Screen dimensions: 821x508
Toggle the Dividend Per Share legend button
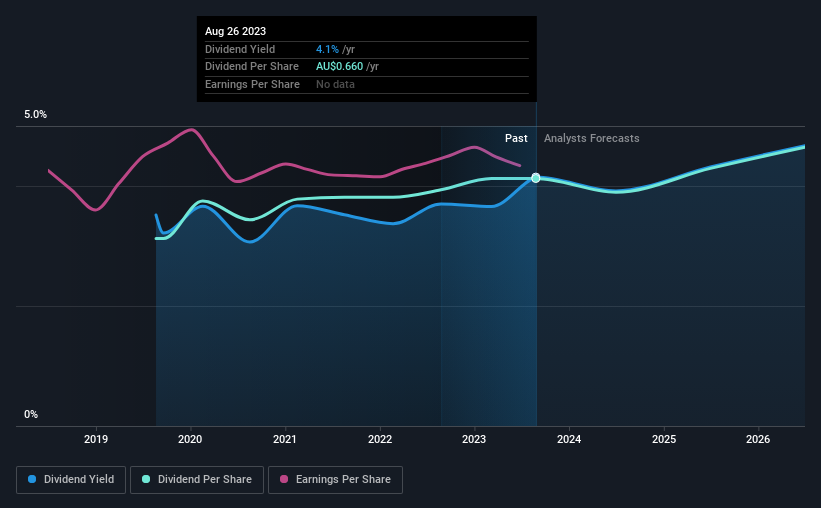[197, 480]
